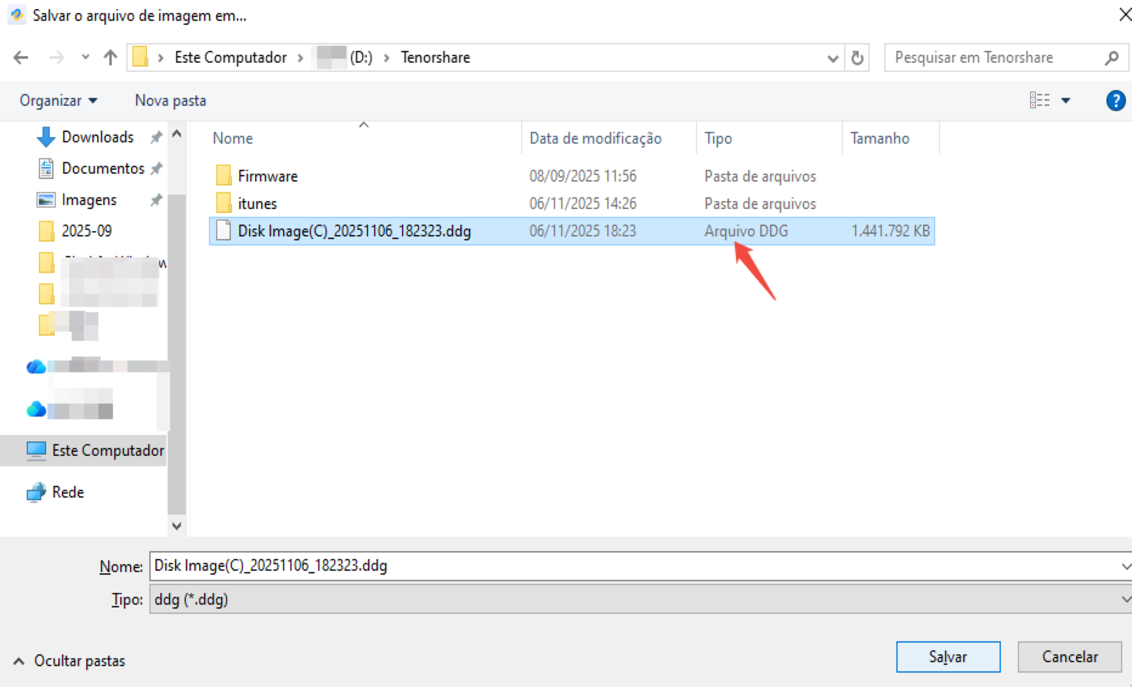Open the Tipo ddg (*.ddg) dropdown
1132x687 pixels.
pyautogui.click(x=640, y=600)
